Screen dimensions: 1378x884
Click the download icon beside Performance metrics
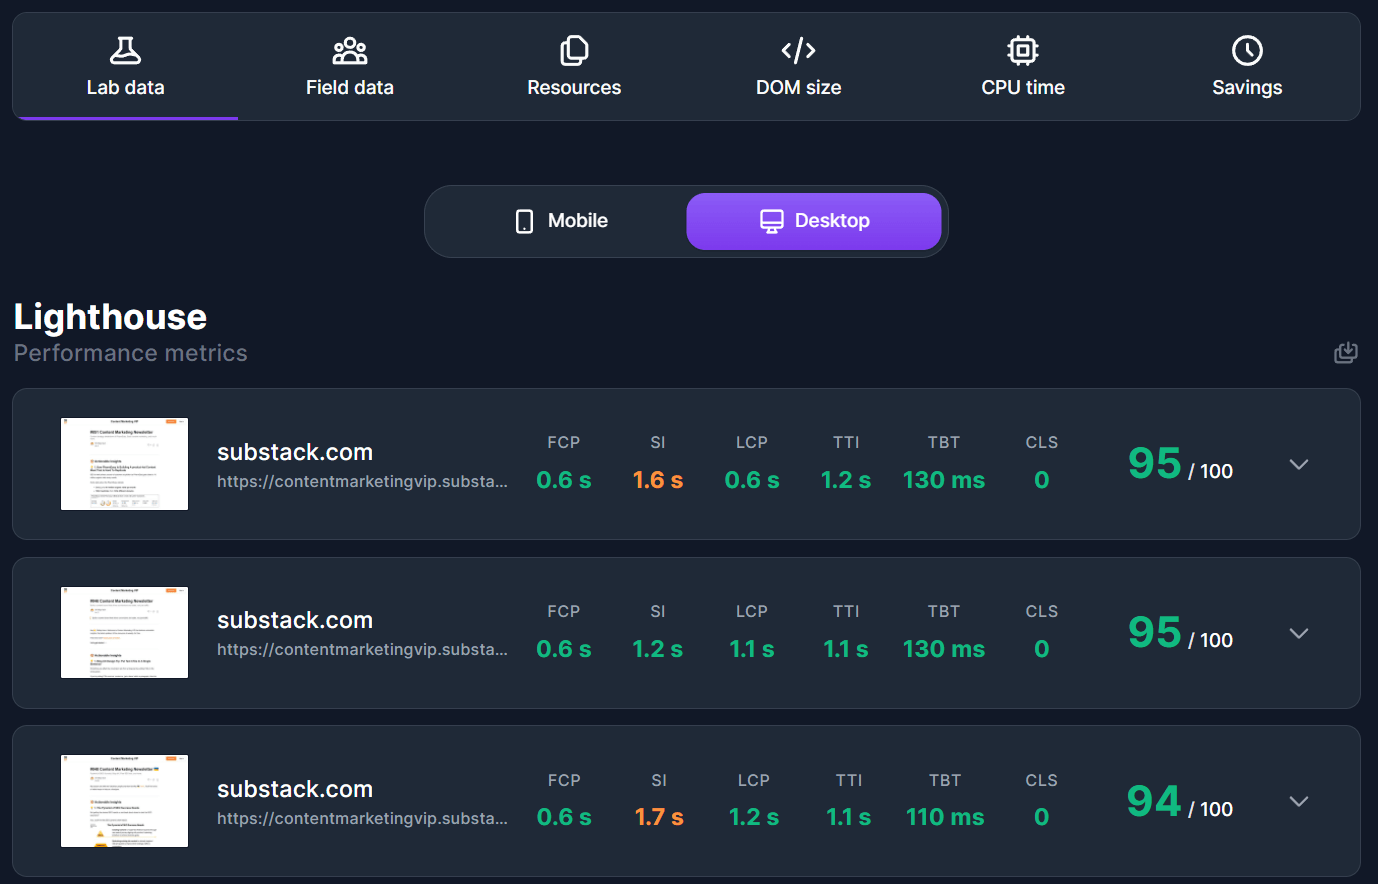(1346, 352)
